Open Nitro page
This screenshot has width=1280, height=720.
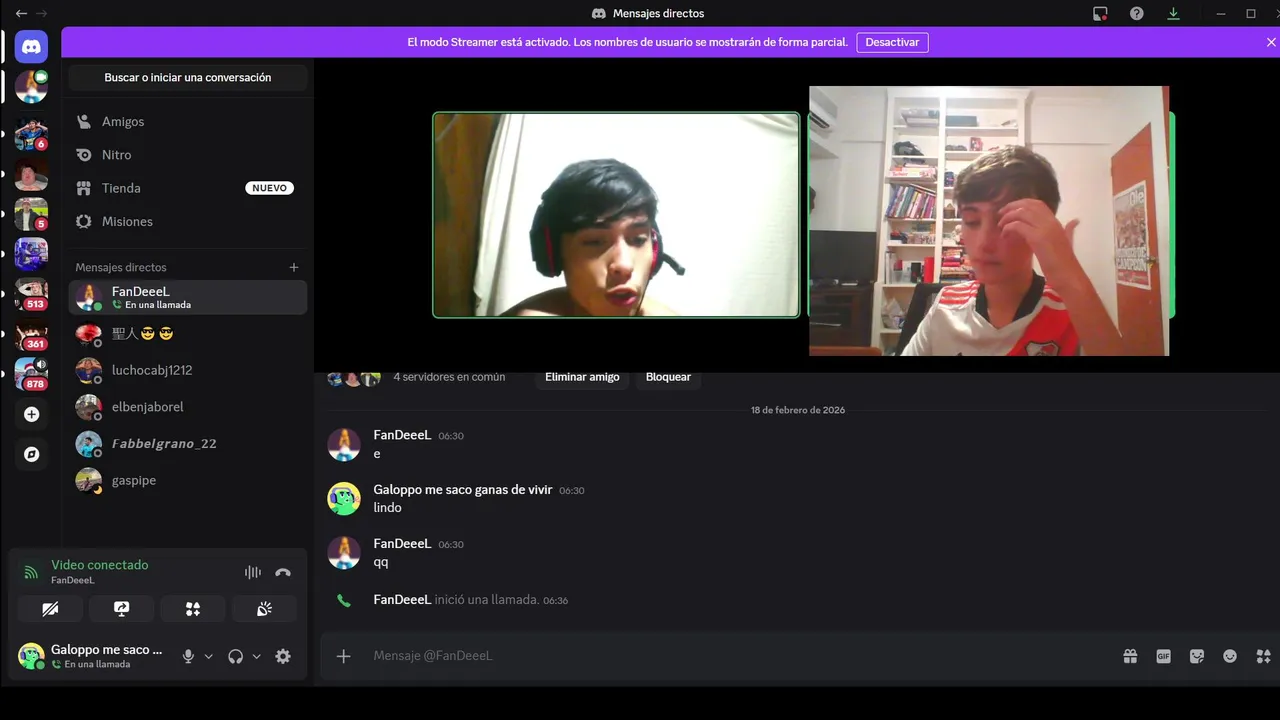coord(188,155)
